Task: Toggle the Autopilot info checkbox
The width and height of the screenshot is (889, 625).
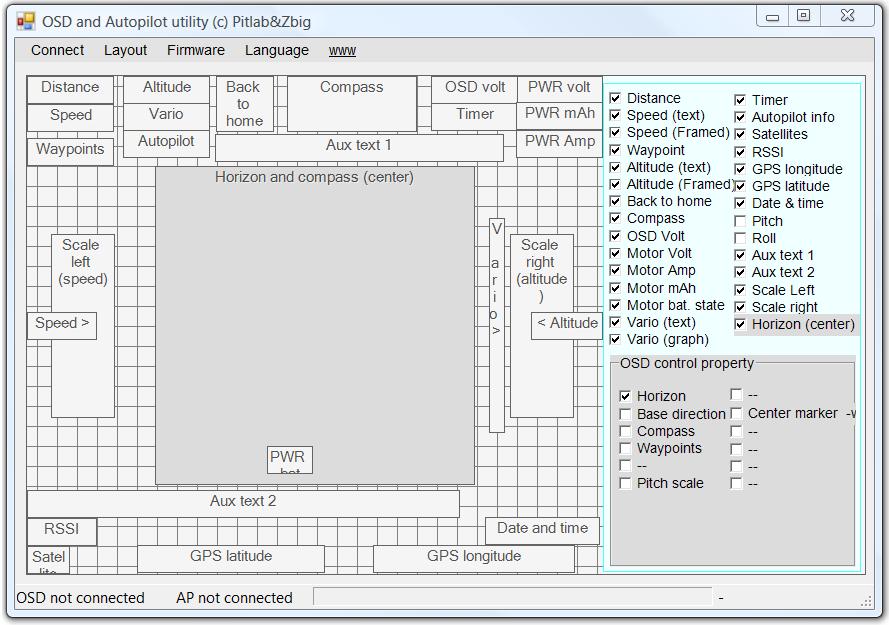Action: pyautogui.click(x=740, y=117)
